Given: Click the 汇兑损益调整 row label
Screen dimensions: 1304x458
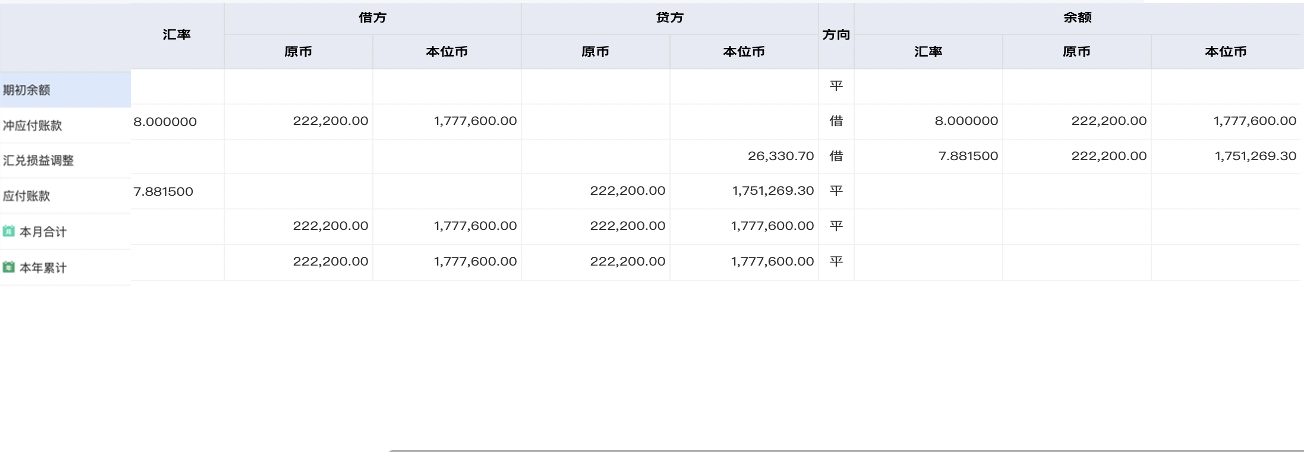Looking at the screenshot, I should (38, 160).
